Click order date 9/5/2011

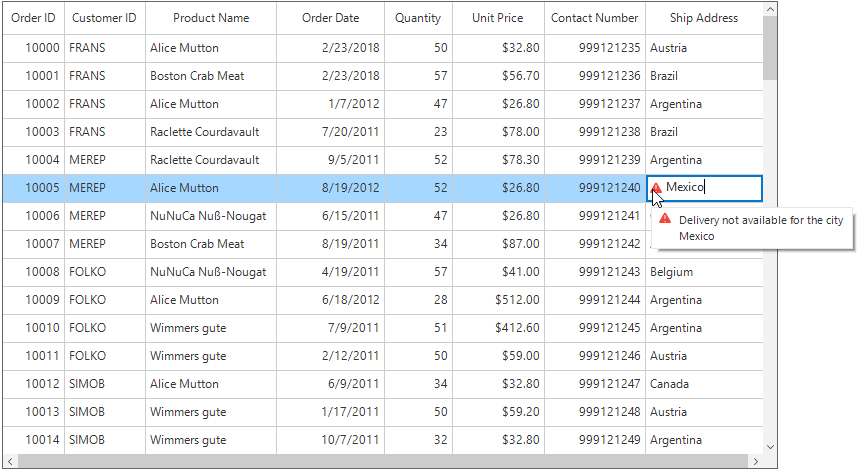(331, 160)
